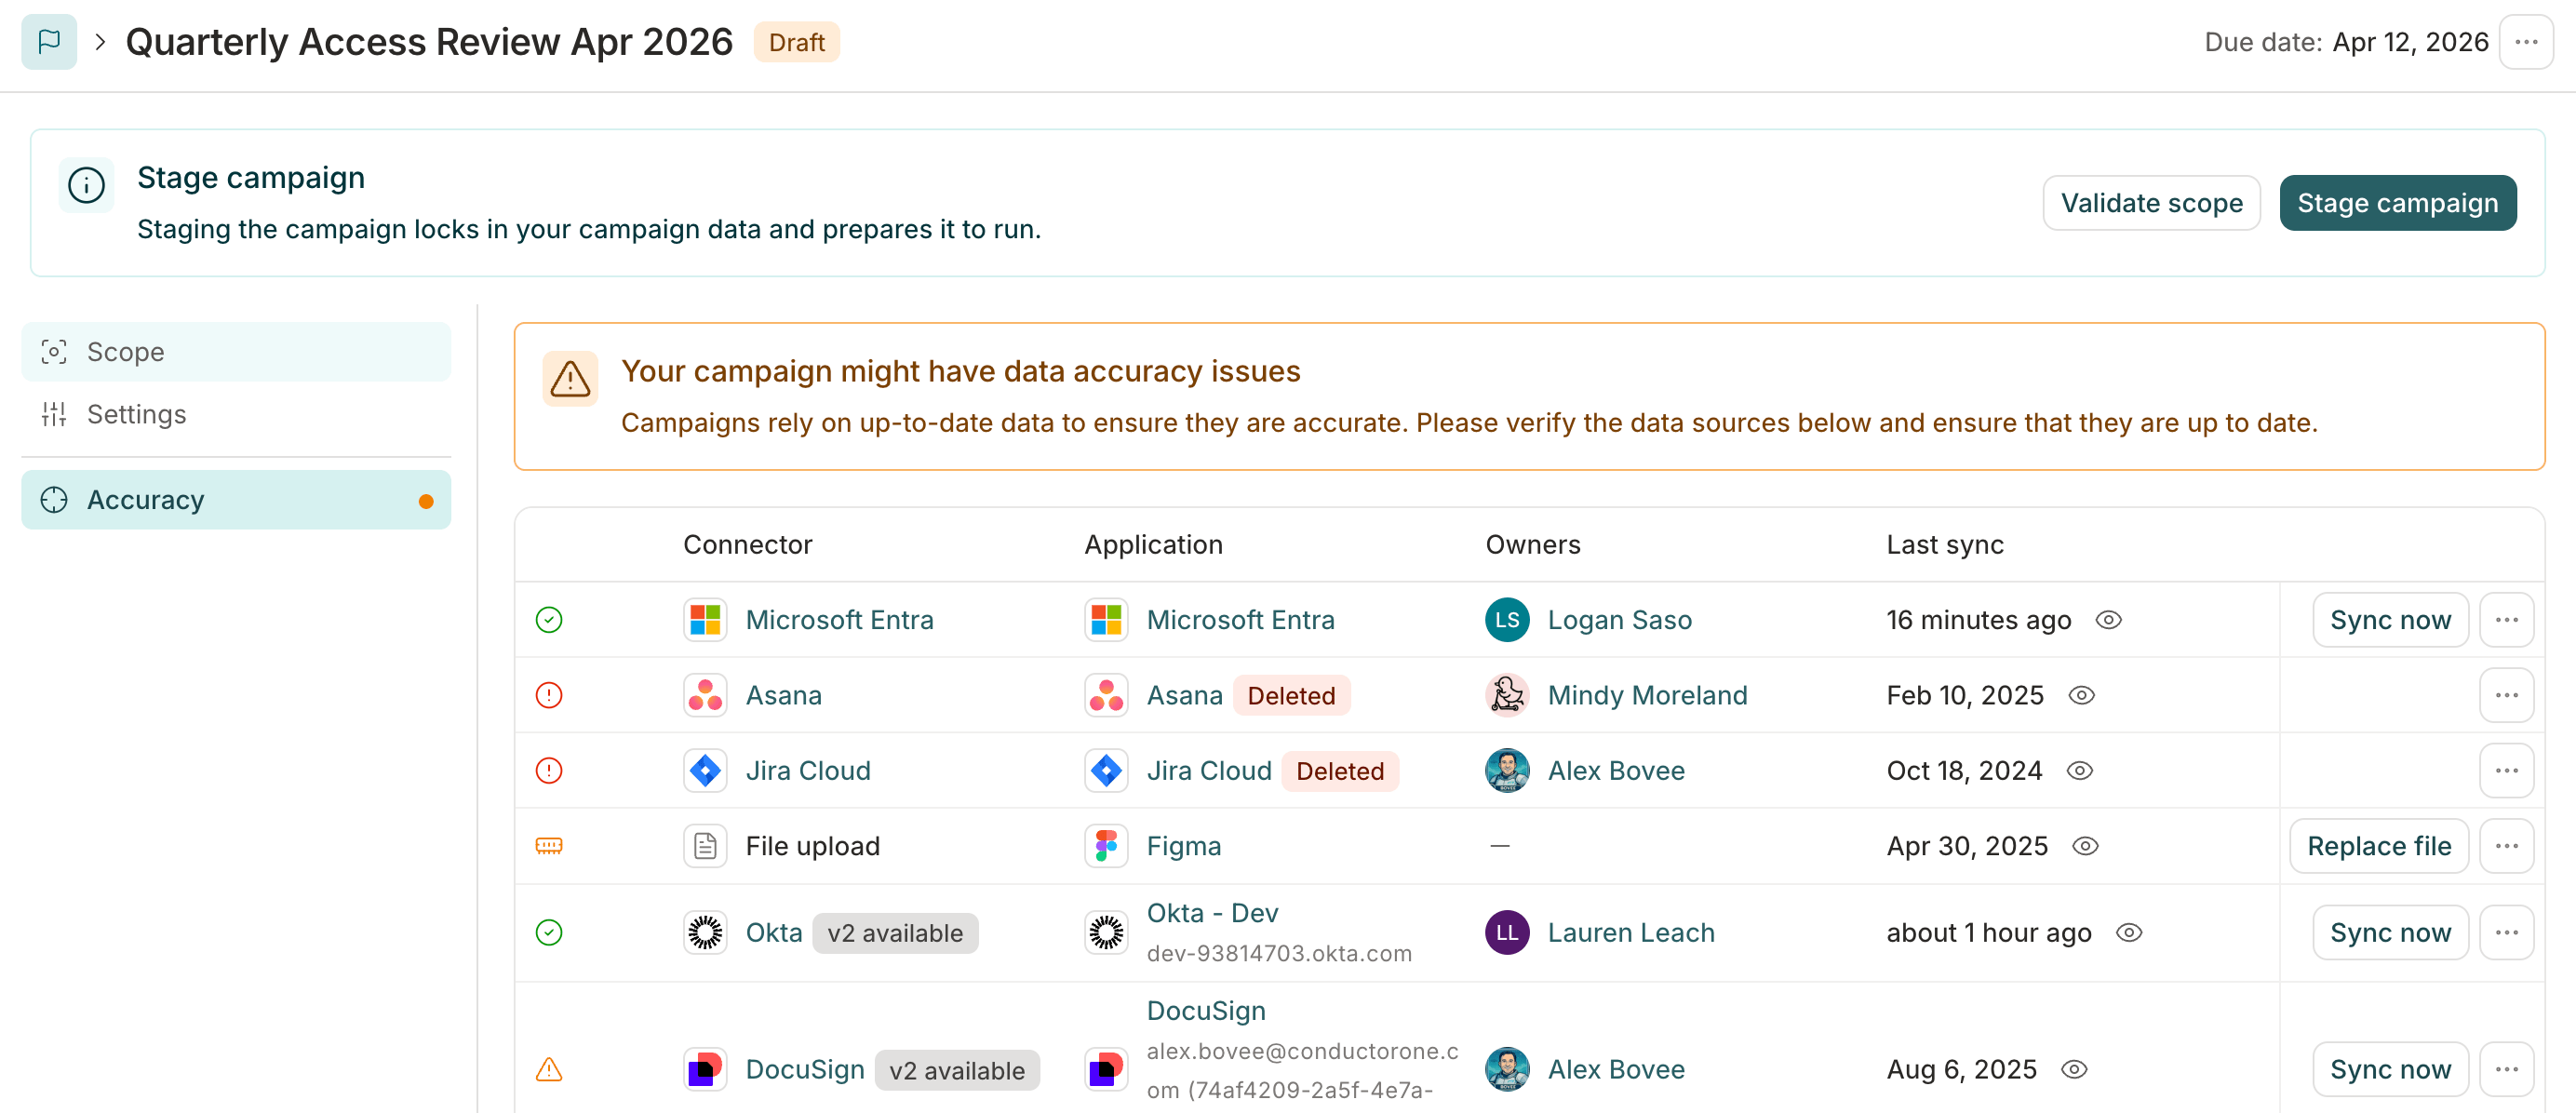Click Sync now for DocuSign
Screen dimensions: 2576x1113
(2390, 1069)
